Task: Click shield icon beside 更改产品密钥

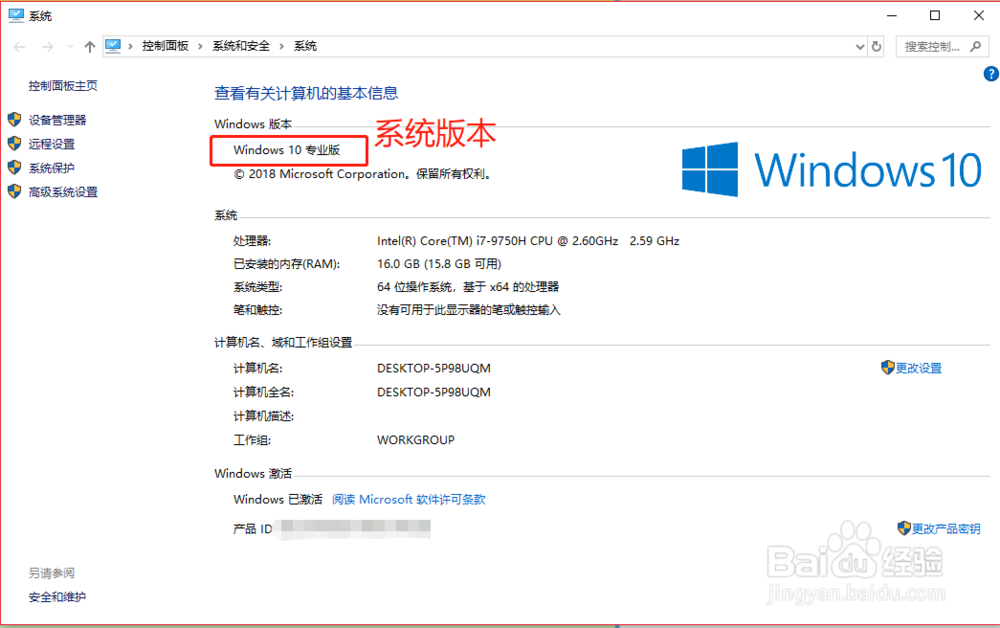Action: (904, 528)
